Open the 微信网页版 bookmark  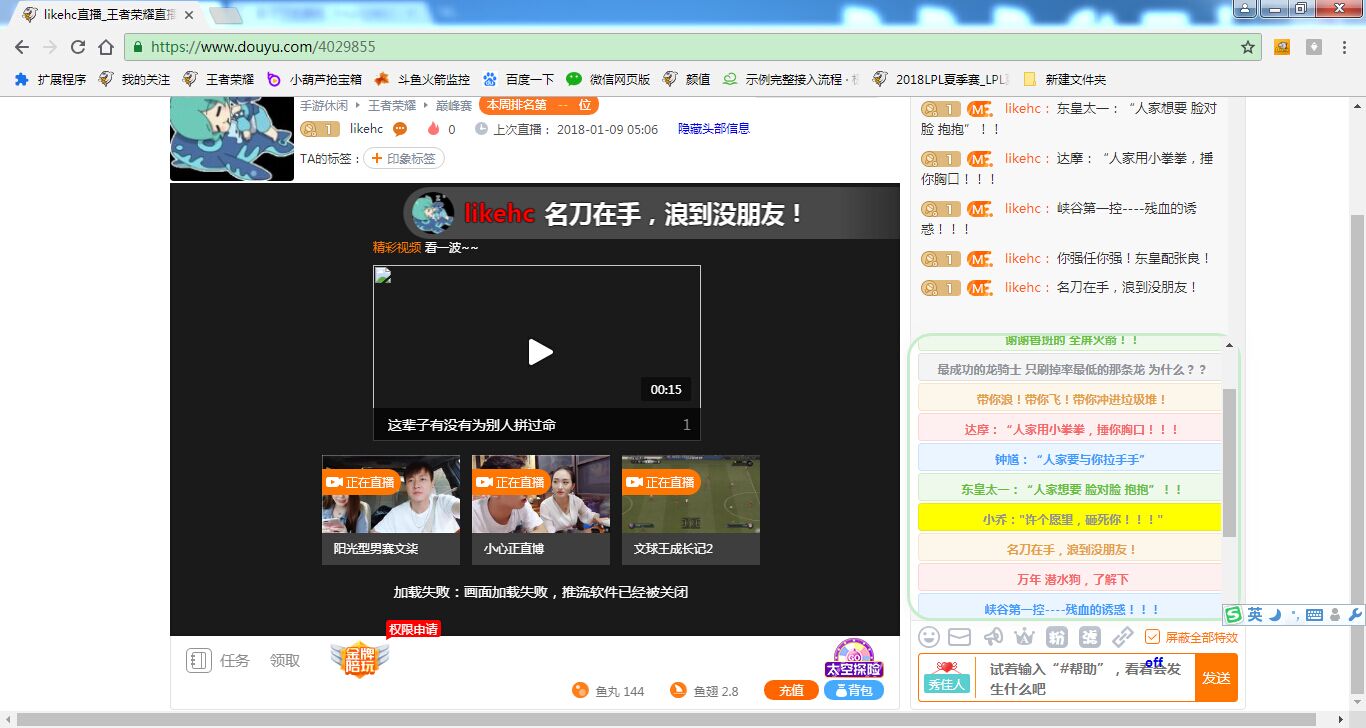(608, 79)
